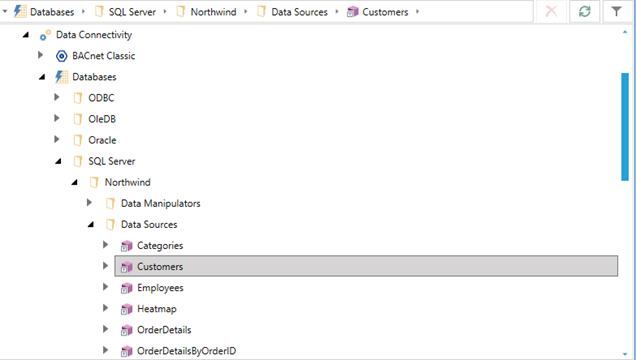Click the Heatmap data source icon

(127, 309)
